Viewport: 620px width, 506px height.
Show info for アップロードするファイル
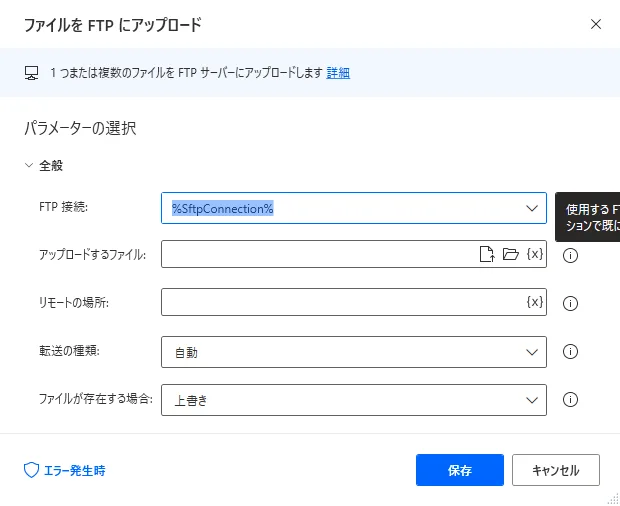[x=571, y=255]
